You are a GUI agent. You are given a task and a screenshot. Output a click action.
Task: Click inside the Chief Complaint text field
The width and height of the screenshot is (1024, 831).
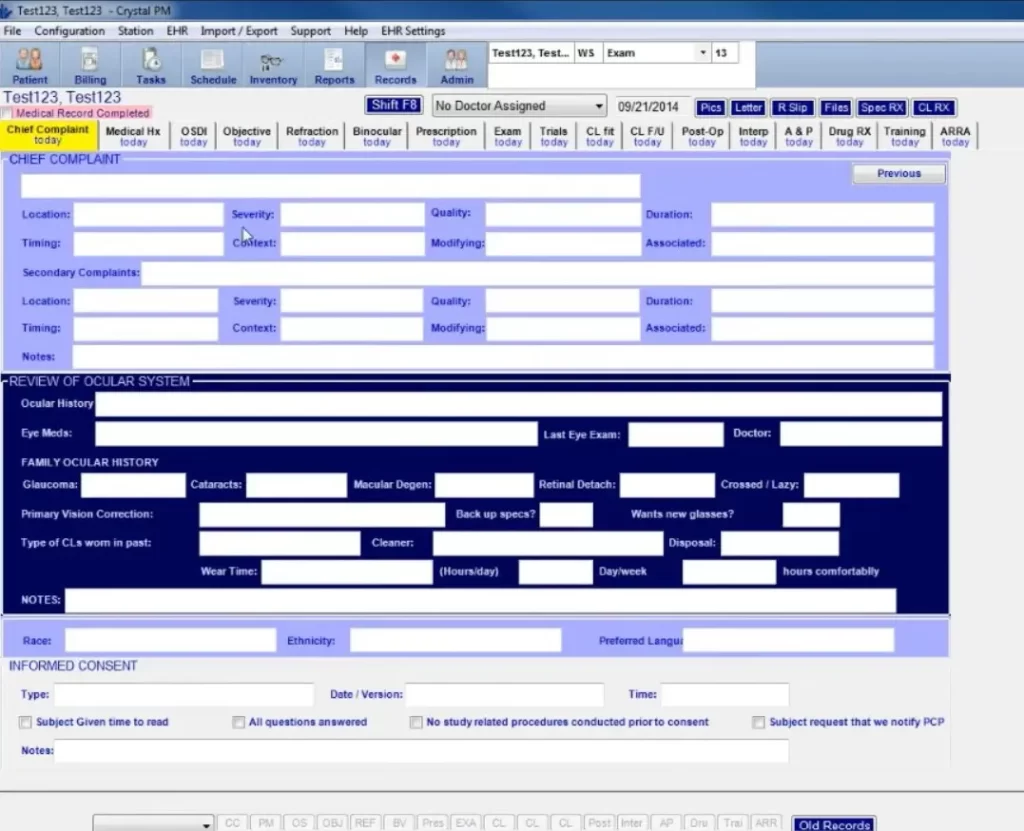[x=330, y=185]
